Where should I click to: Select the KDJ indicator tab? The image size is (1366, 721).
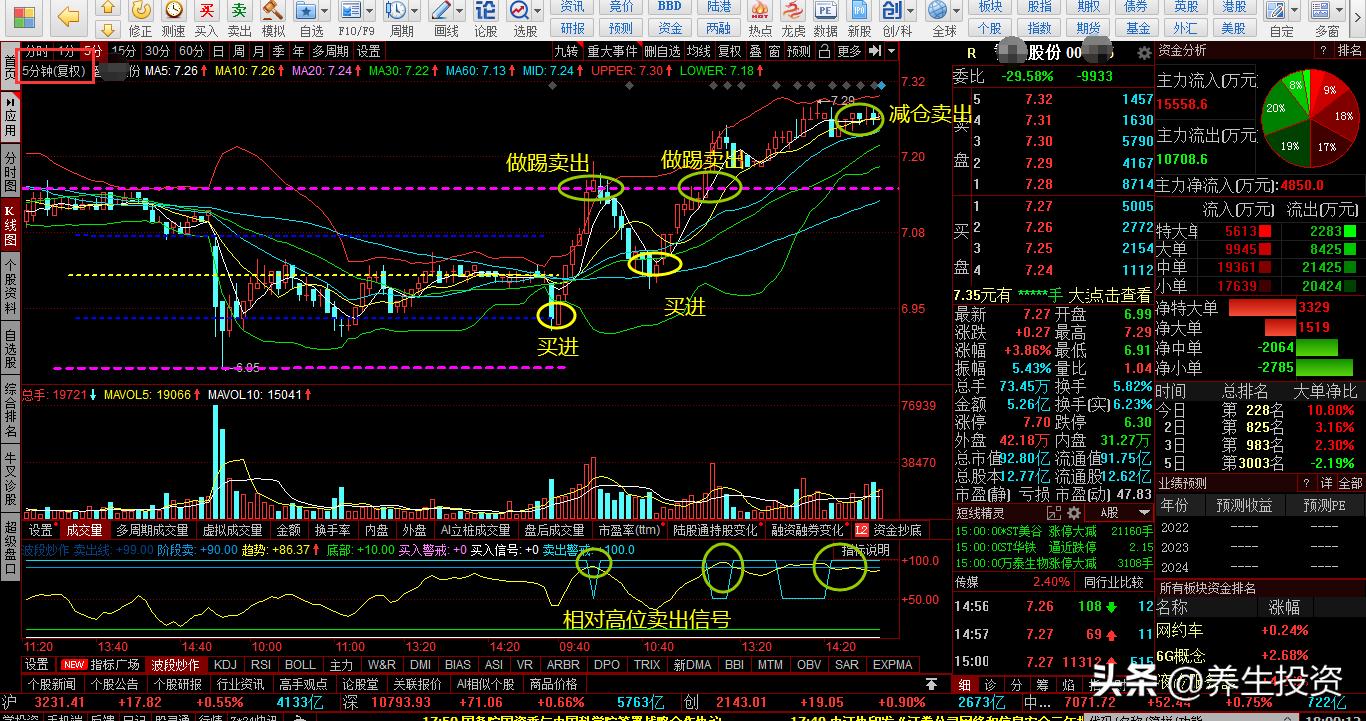tap(225, 664)
